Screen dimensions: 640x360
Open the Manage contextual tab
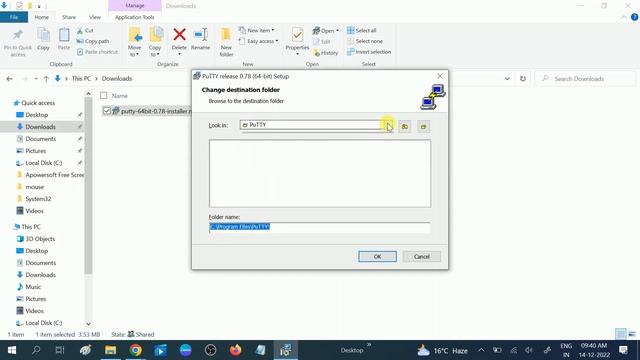click(135, 6)
